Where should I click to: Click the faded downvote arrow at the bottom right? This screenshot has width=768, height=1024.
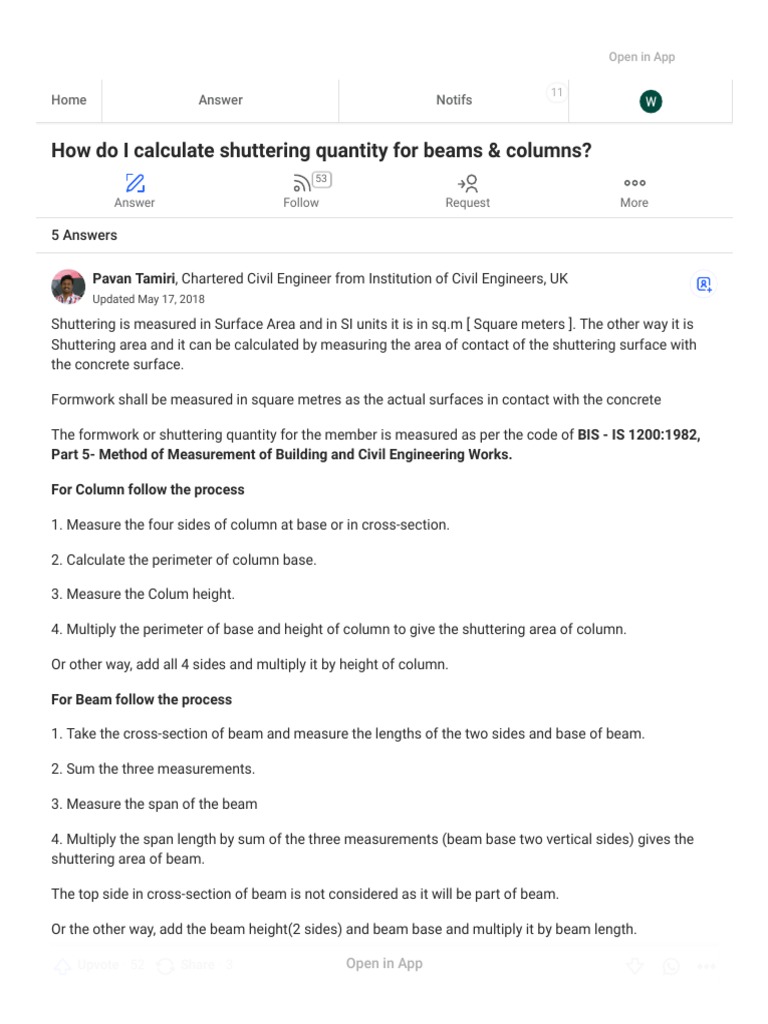point(634,966)
